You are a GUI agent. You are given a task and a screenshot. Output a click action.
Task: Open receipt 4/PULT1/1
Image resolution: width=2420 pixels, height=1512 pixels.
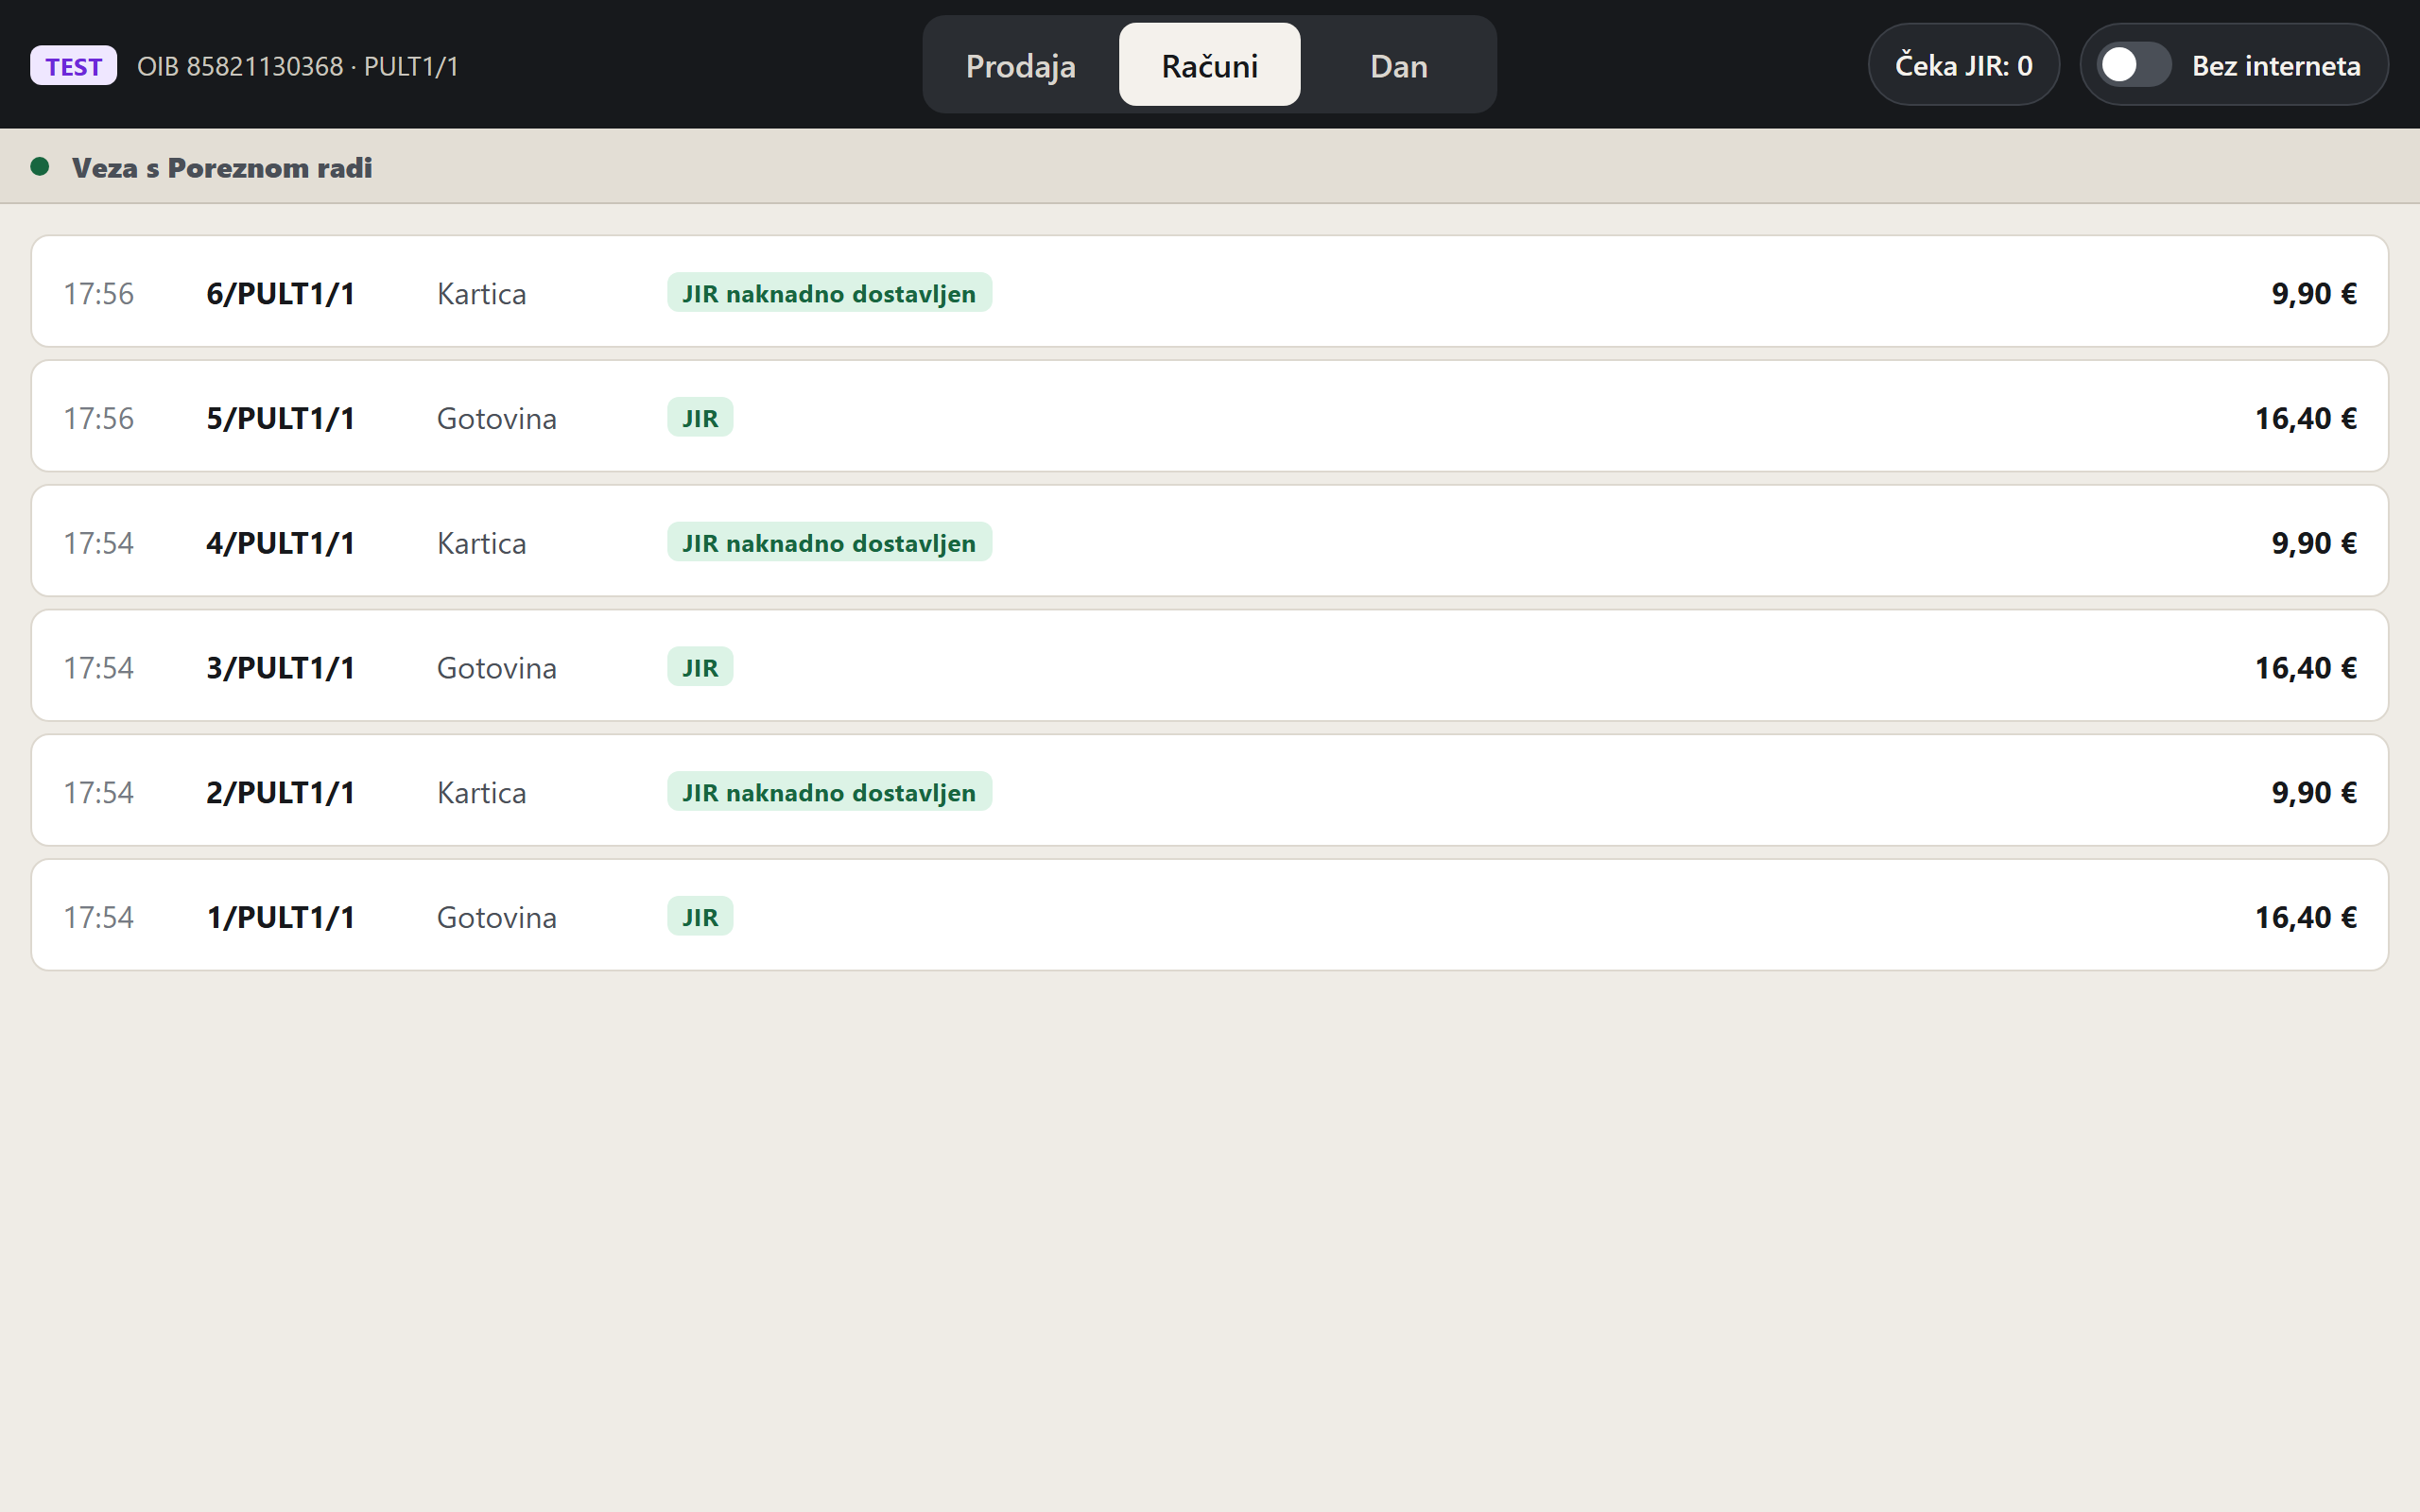click(x=1209, y=542)
